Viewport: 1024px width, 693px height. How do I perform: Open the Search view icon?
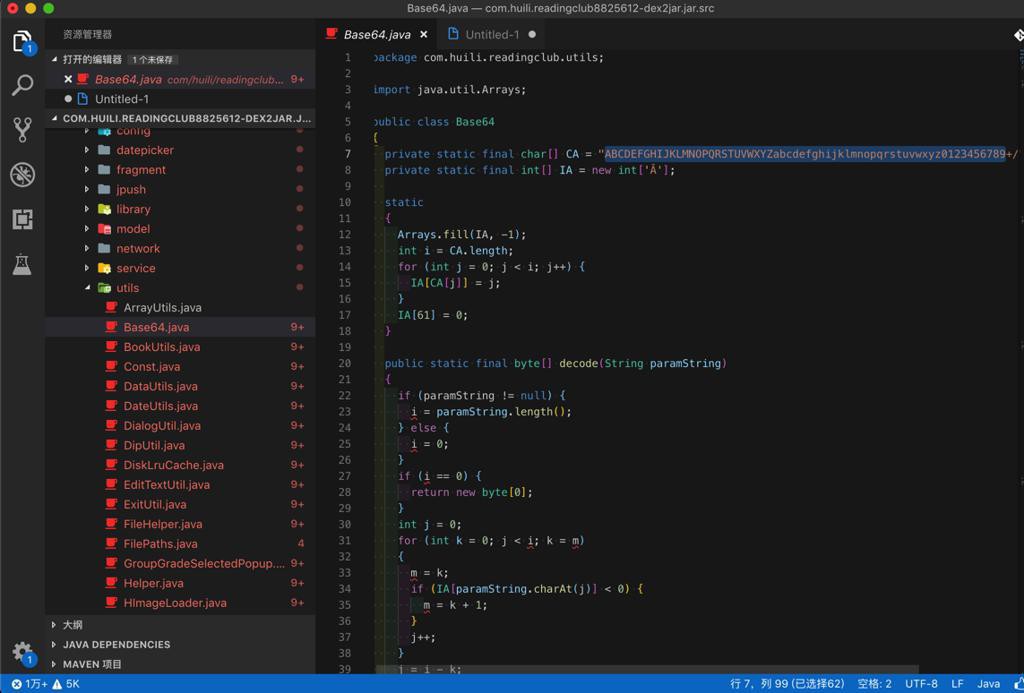[22, 86]
